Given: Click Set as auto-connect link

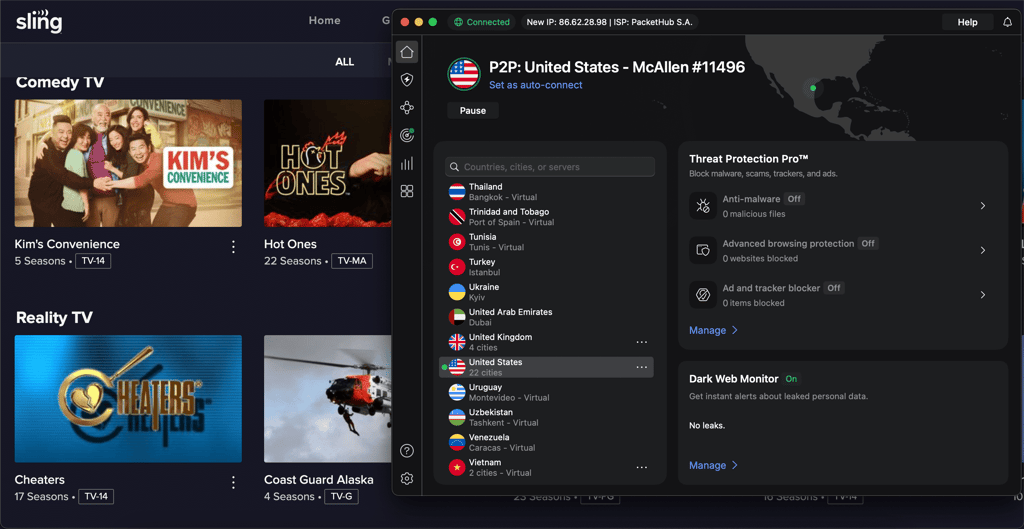Looking at the screenshot, I should (536, 85).
